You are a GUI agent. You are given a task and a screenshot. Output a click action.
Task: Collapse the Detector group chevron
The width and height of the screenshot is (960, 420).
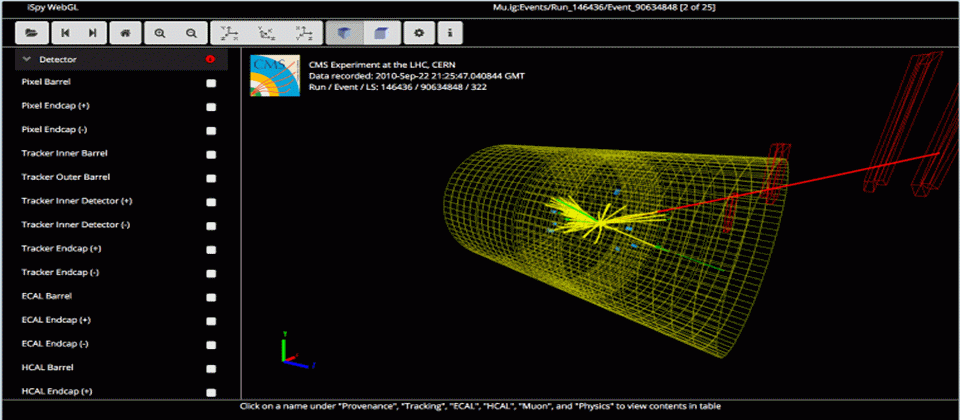tap(26, 59)
